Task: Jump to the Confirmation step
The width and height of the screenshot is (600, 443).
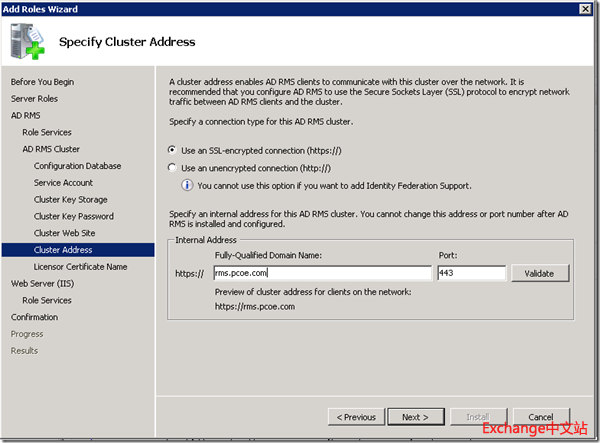Action: (x=34, y=318)
